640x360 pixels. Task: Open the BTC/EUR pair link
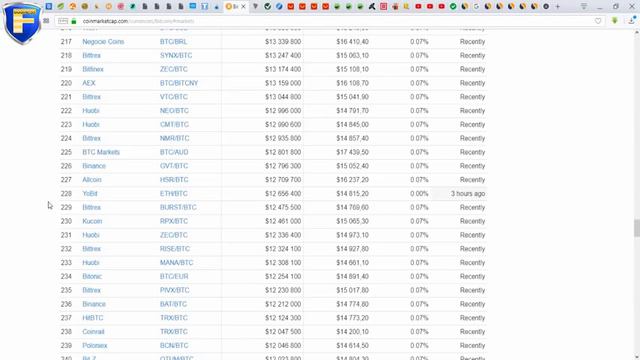pyautogui.click(x=174, y=276)
